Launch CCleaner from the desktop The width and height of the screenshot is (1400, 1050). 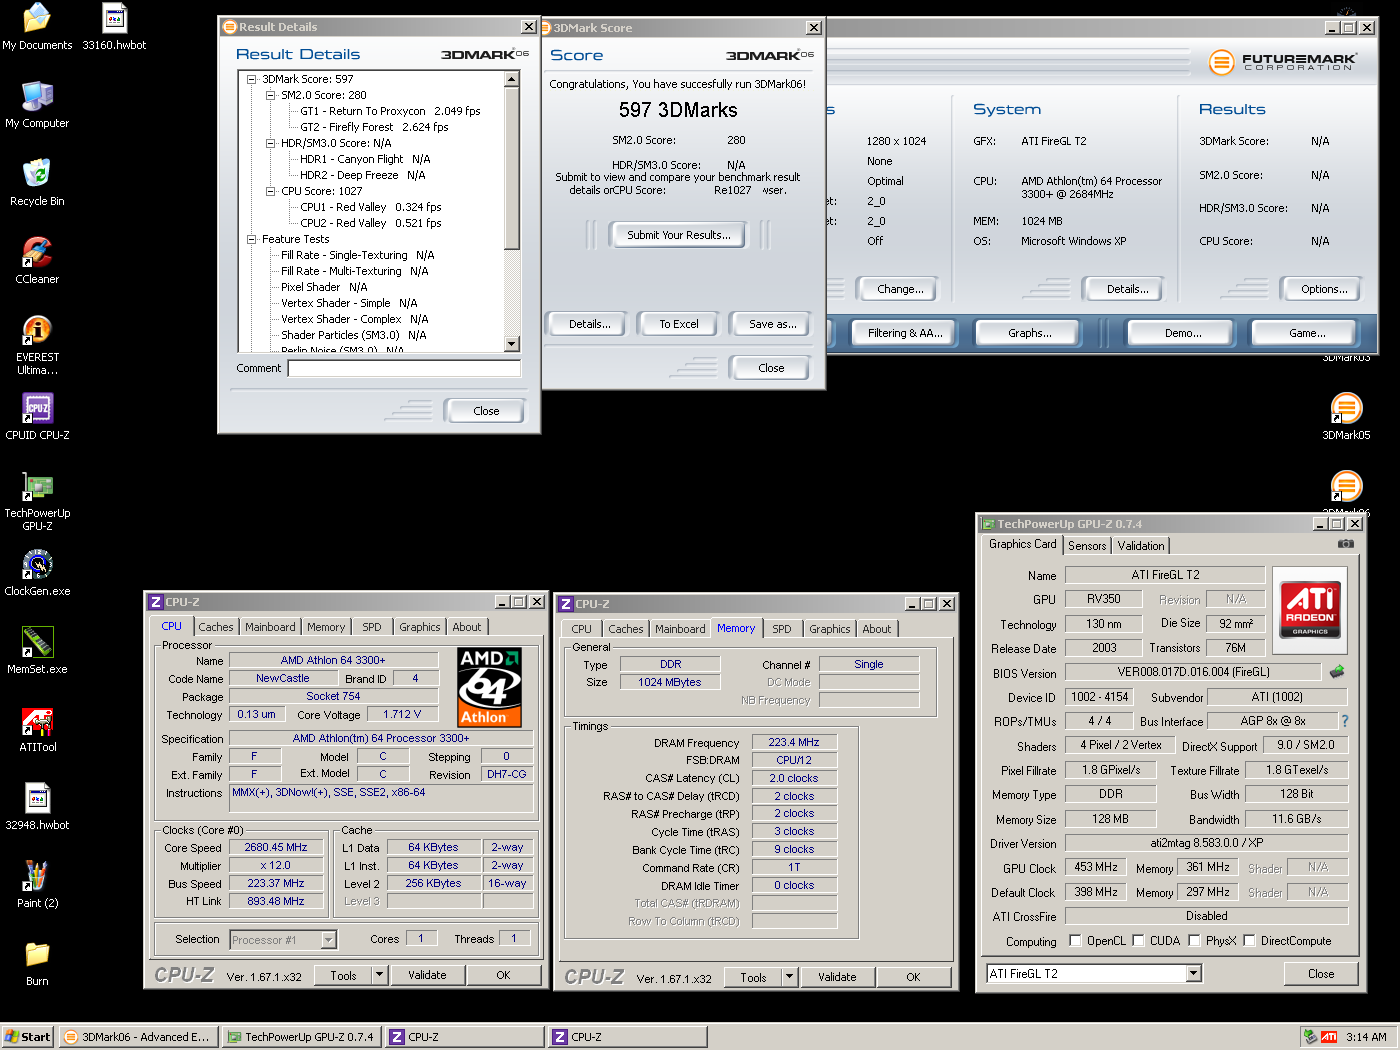pos(37,261)
